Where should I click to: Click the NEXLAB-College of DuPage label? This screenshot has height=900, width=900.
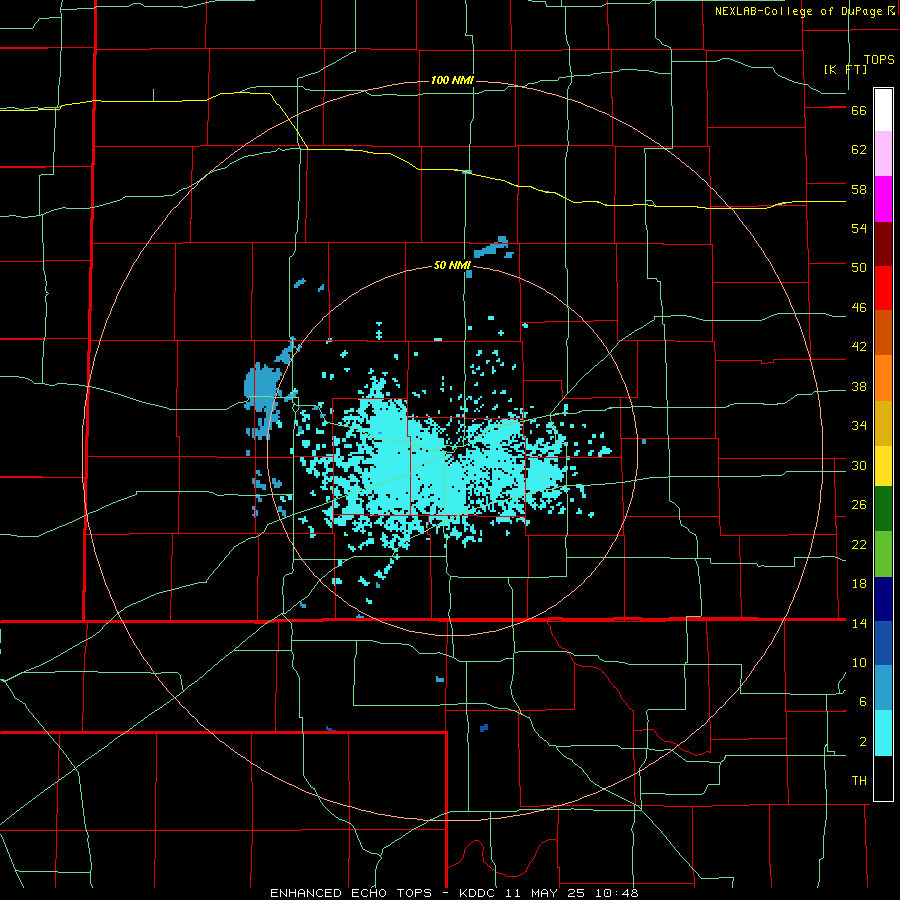(798, 11)
